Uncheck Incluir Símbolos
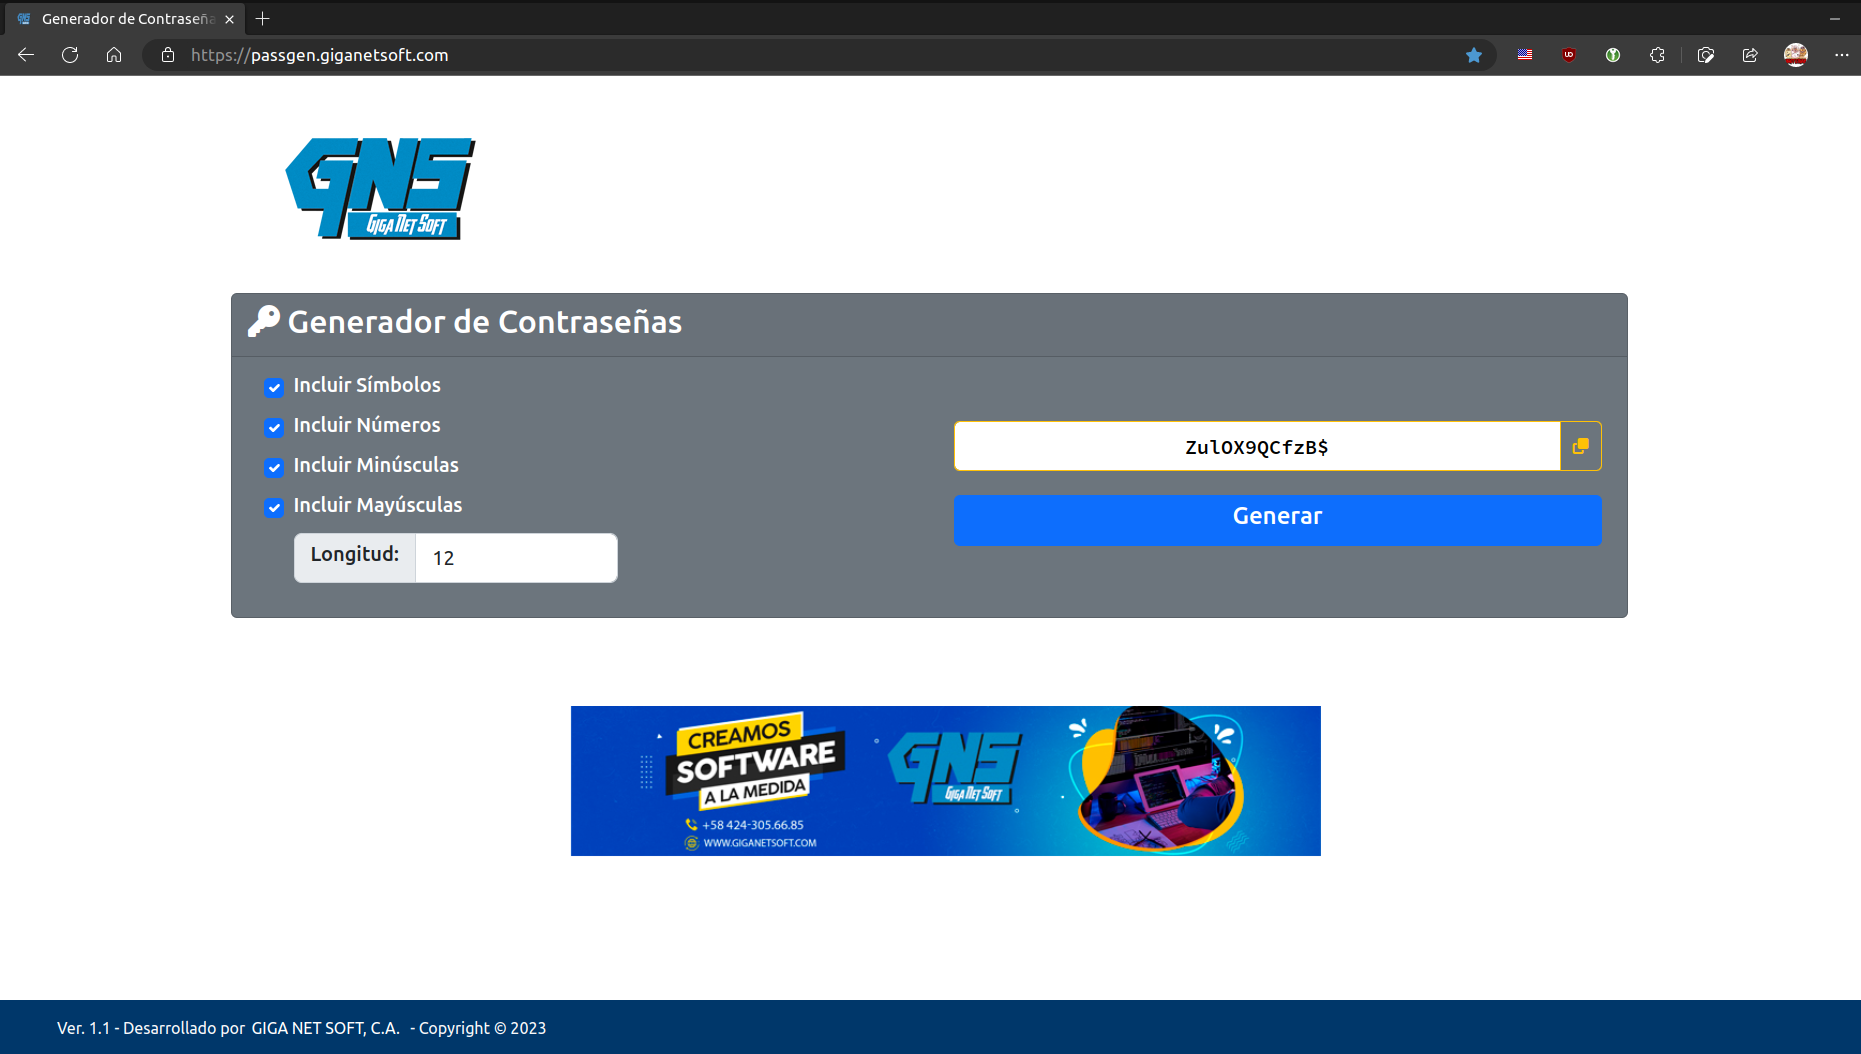The height and width of the screenshot is (1054, 1861). point(273,388)
